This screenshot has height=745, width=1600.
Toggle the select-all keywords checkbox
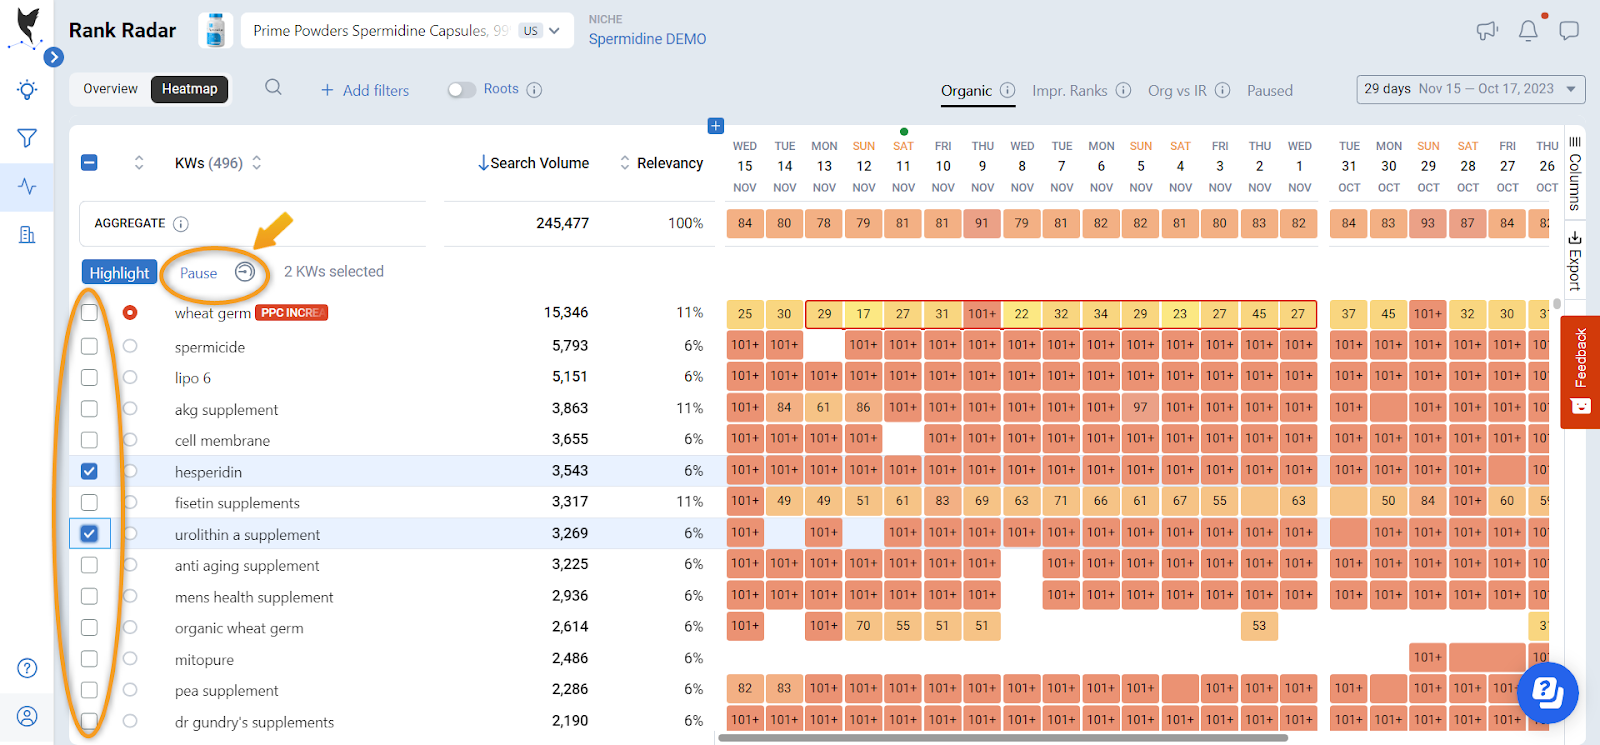pyautogui.click(x=89, y=163)
